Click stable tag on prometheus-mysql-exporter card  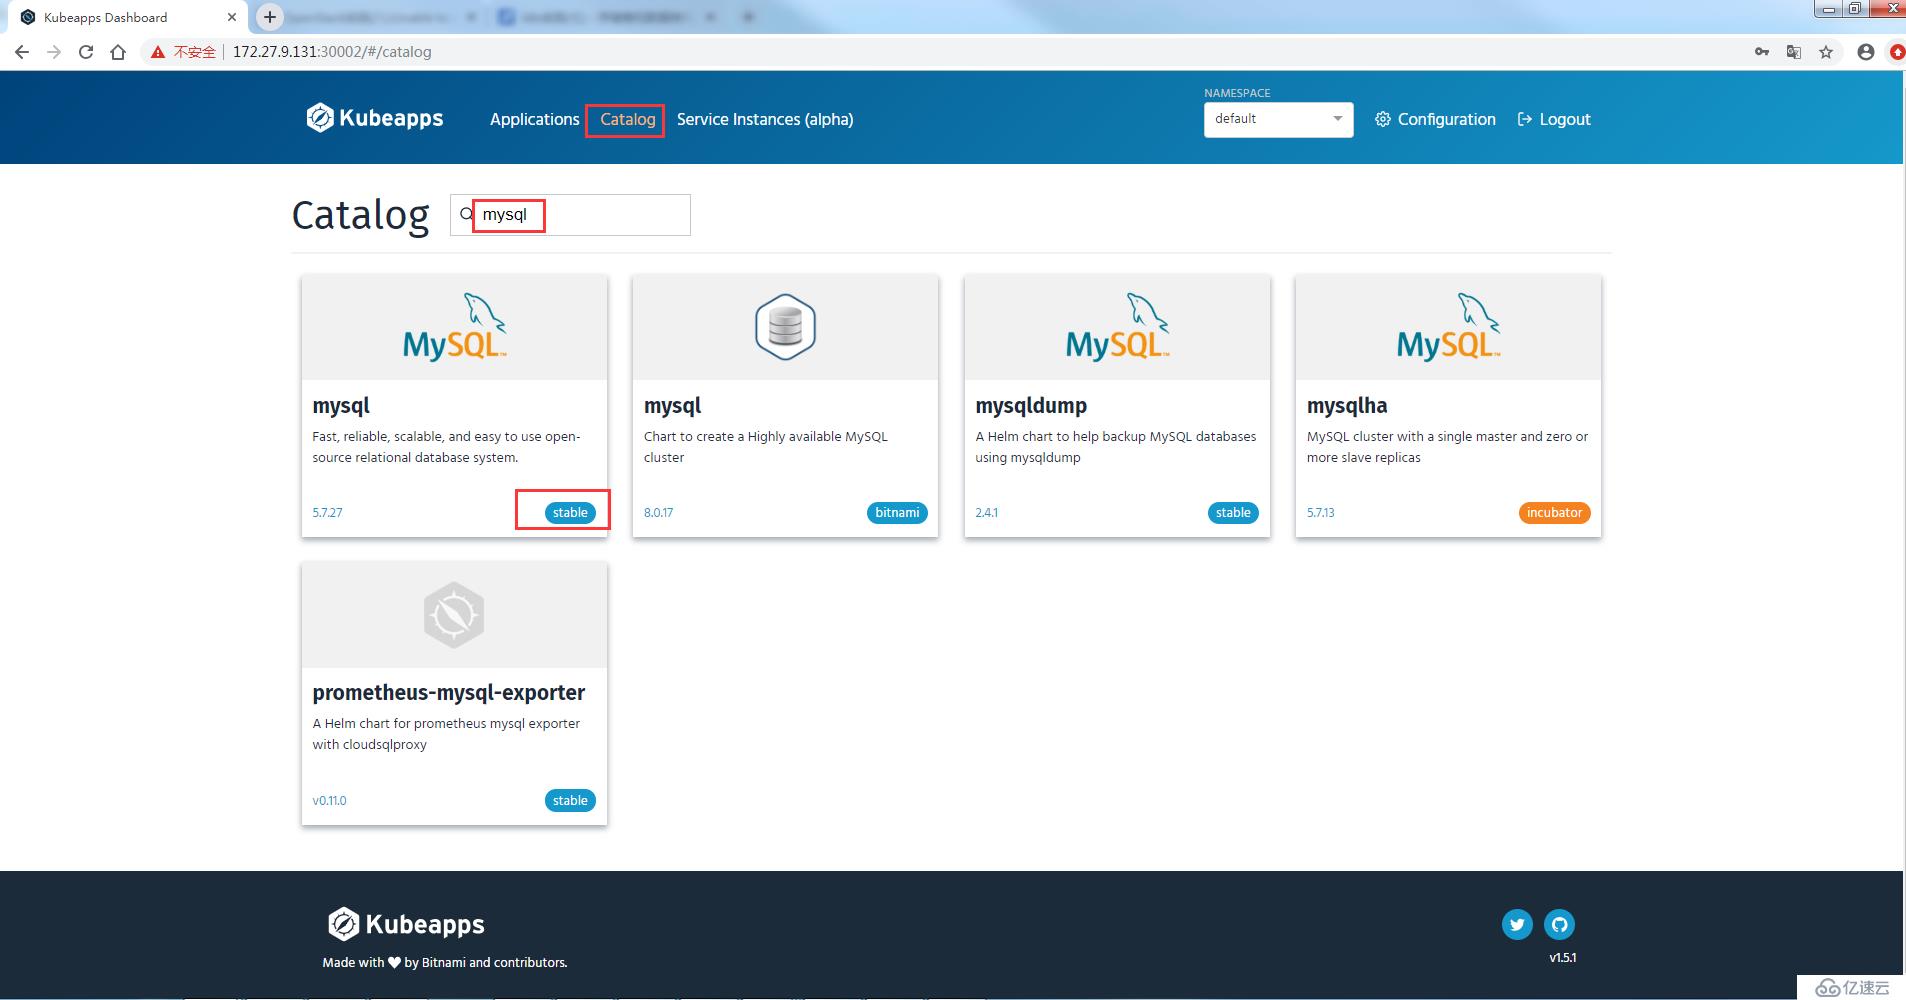[x=570, y=801]
